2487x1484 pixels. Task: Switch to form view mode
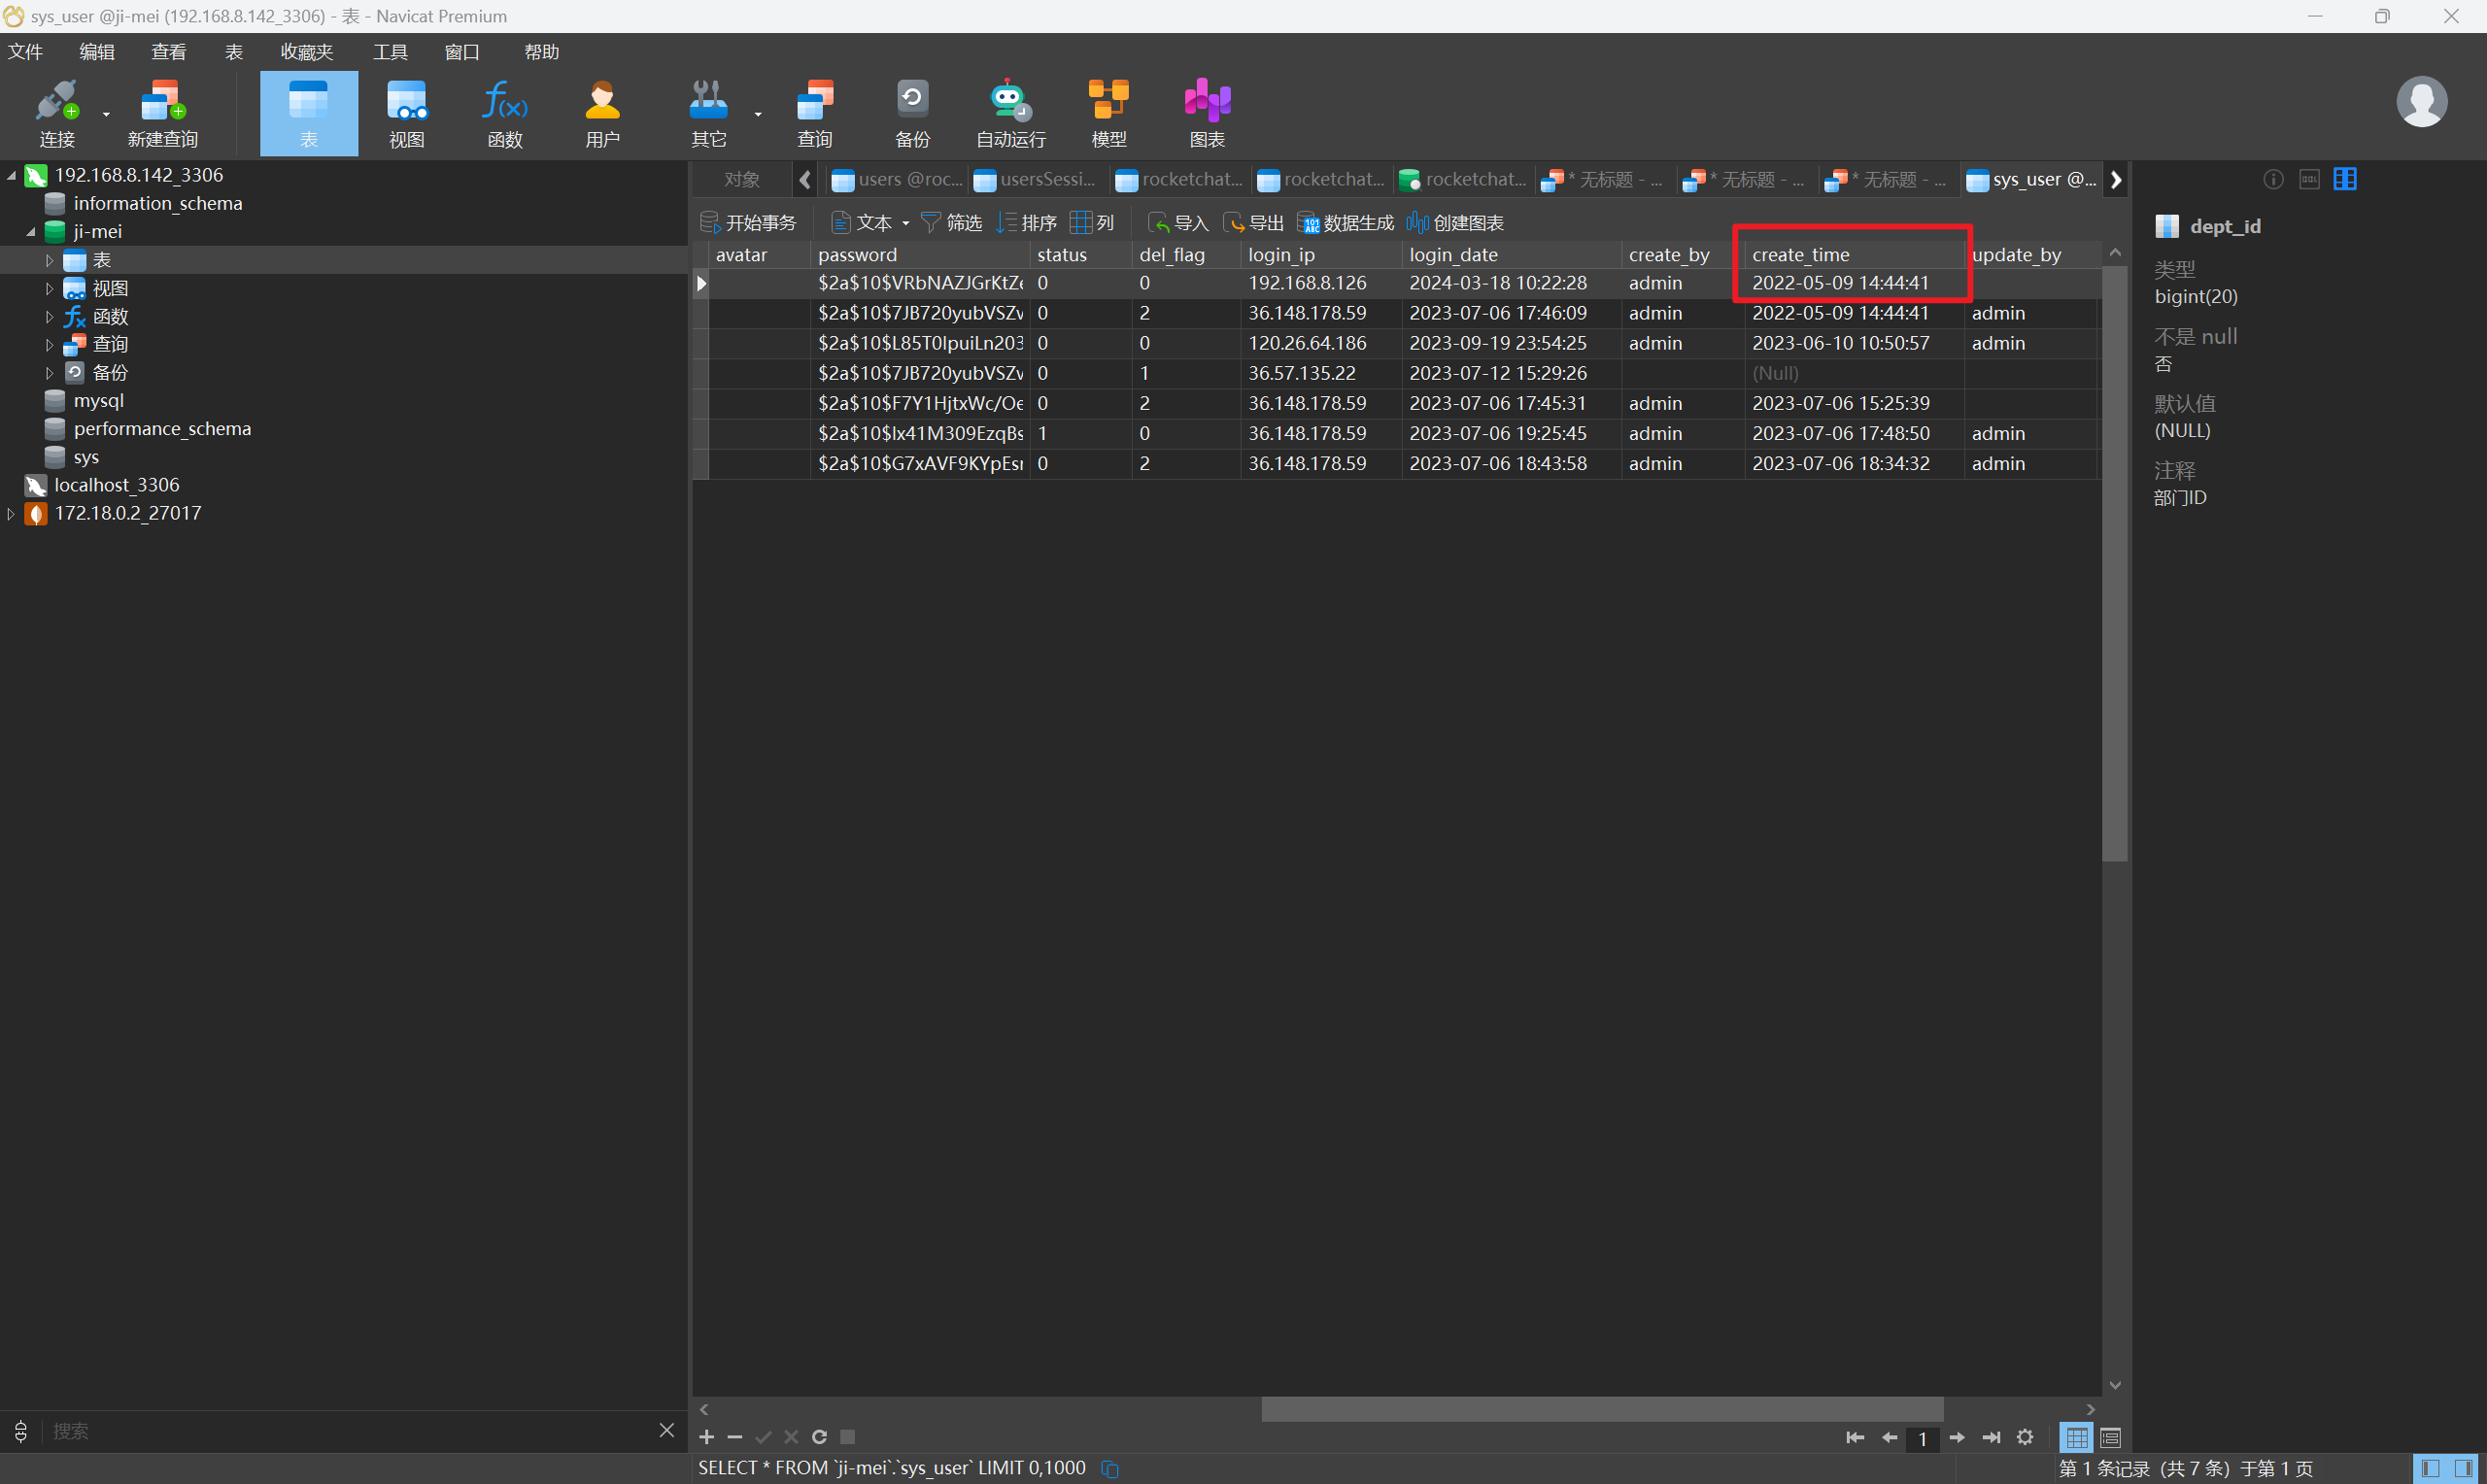click(2110, 1438)
